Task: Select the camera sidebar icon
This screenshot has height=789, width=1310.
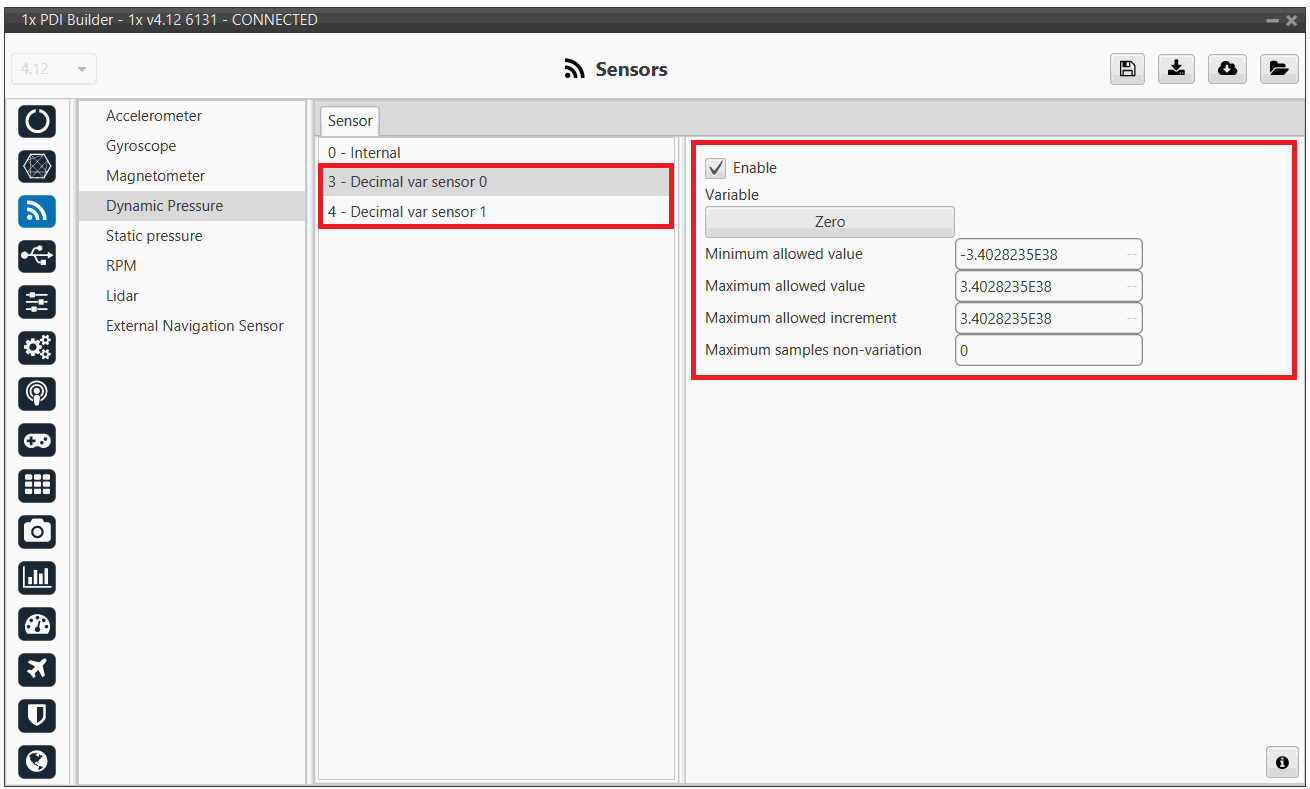Action: [x=37, y=532]
